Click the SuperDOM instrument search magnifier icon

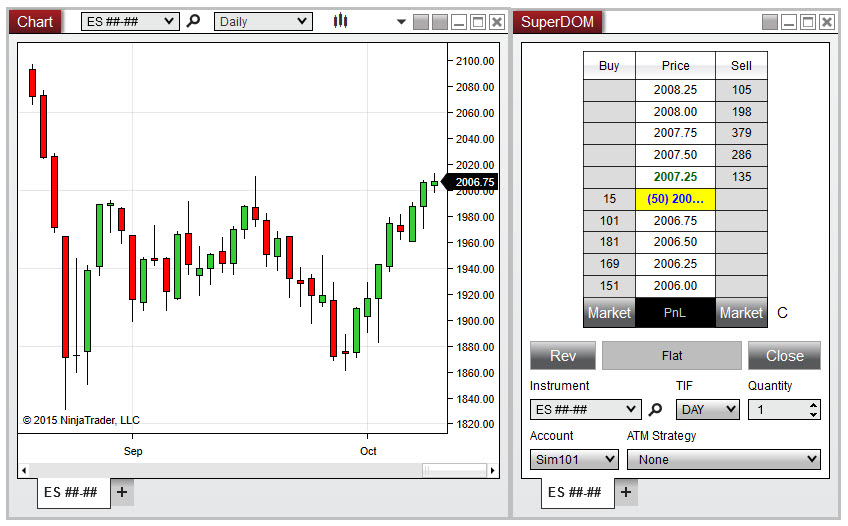pyautogui.click(x=656, y=409)
